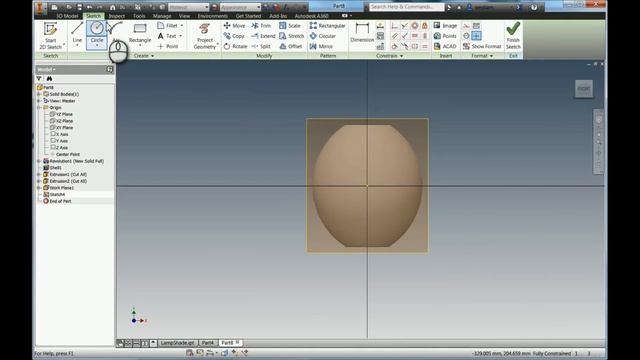Click the browser filter funnel icon
The height and width of the screenshot is (360, 640).
click(39, 78)
